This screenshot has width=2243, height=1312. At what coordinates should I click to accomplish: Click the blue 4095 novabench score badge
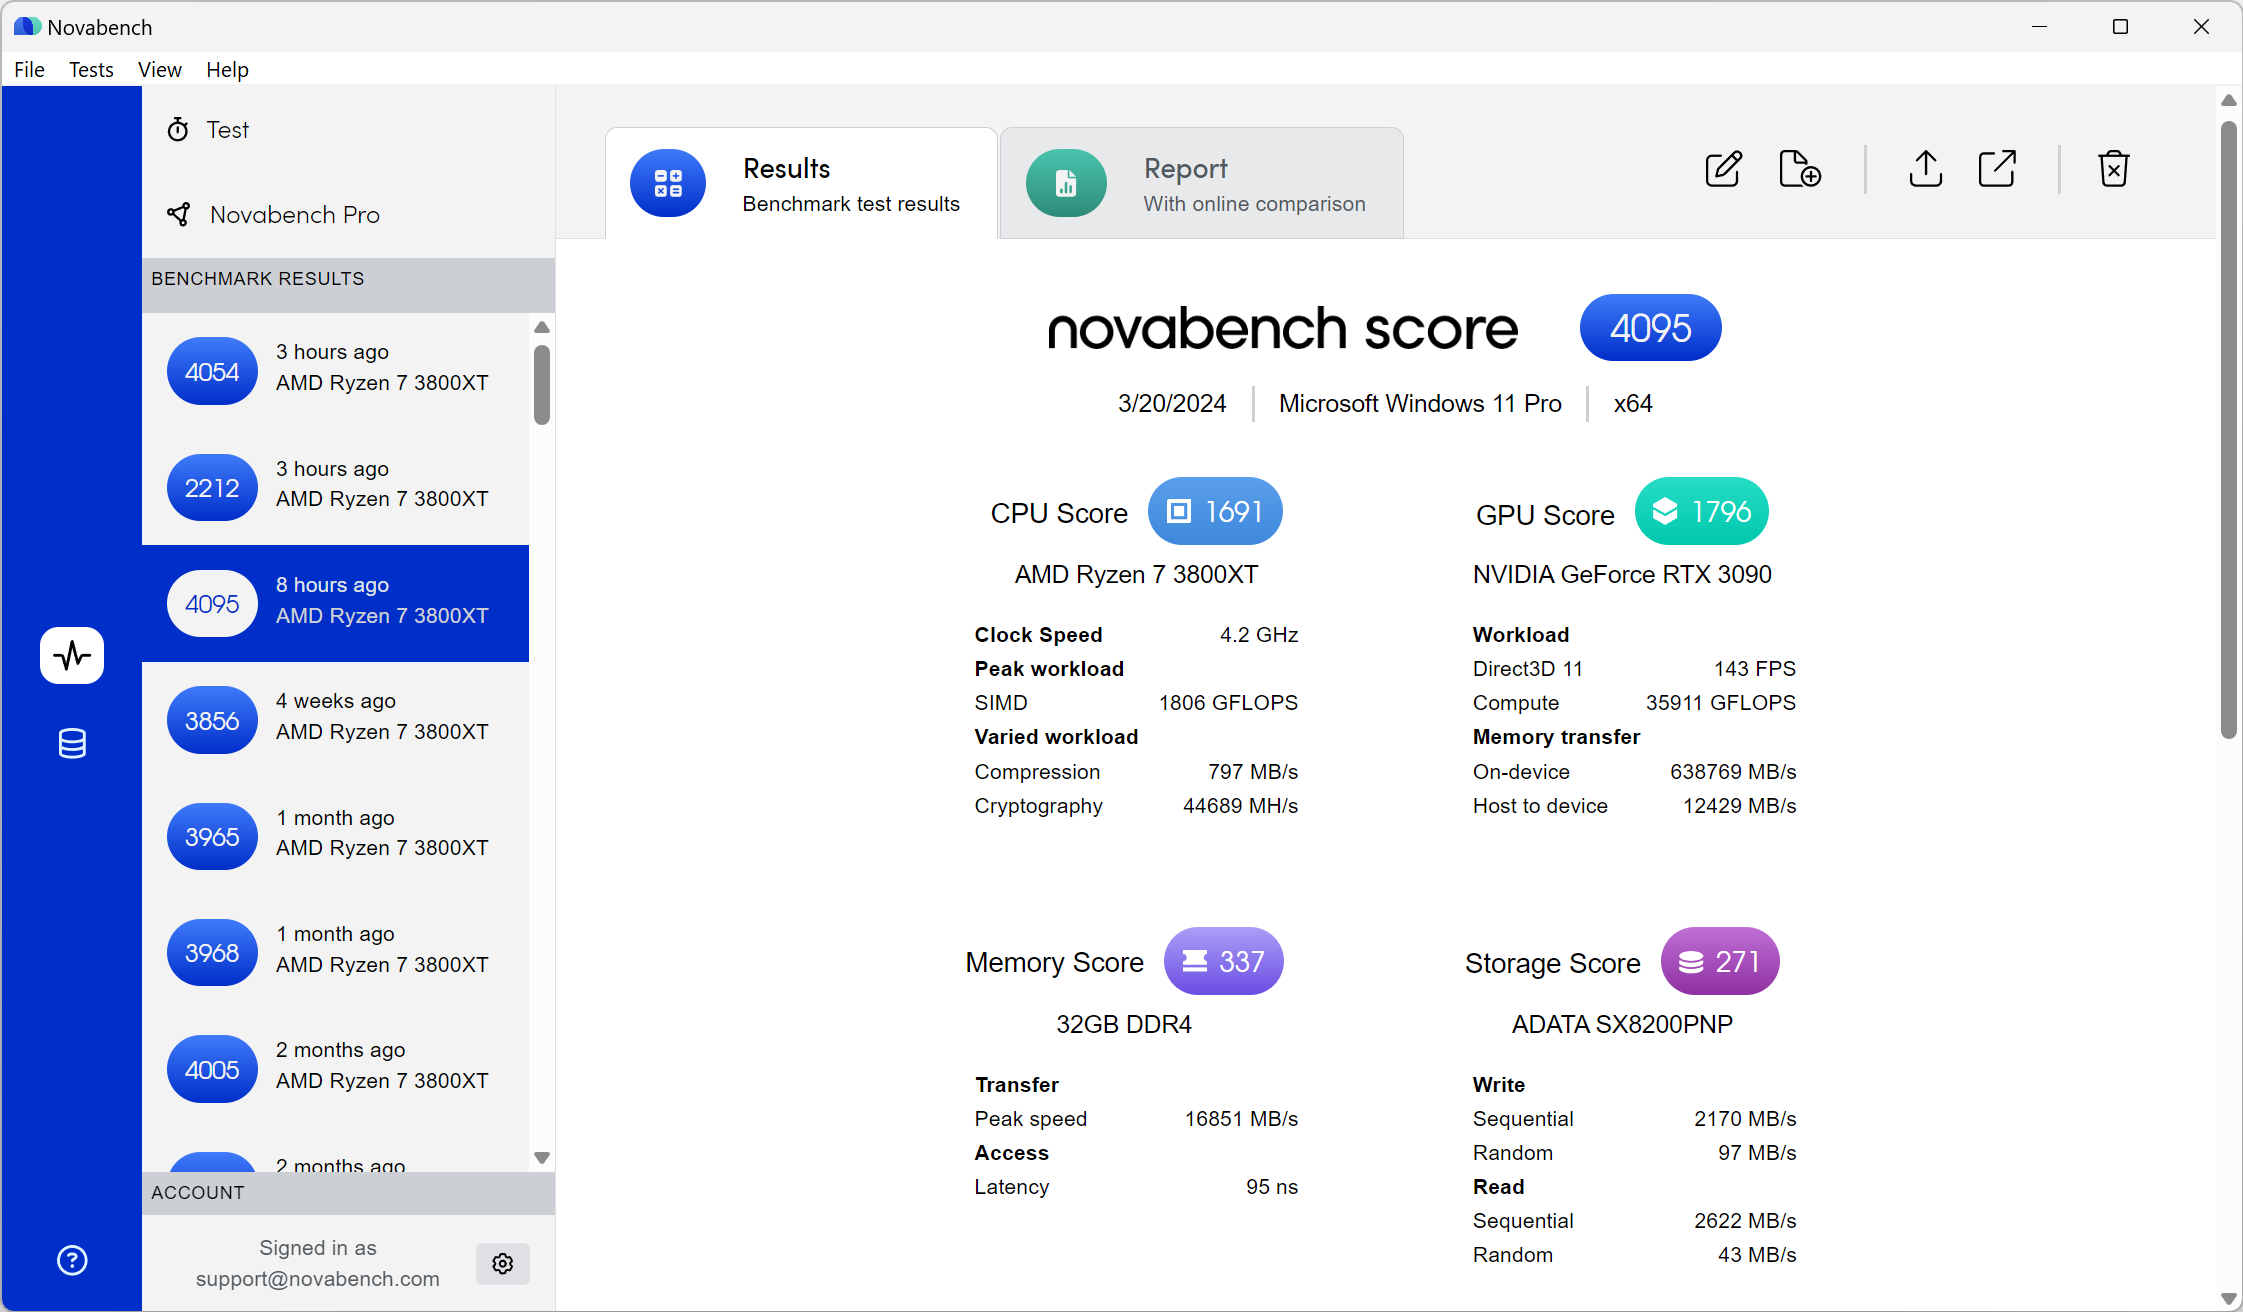point(1649,327)
